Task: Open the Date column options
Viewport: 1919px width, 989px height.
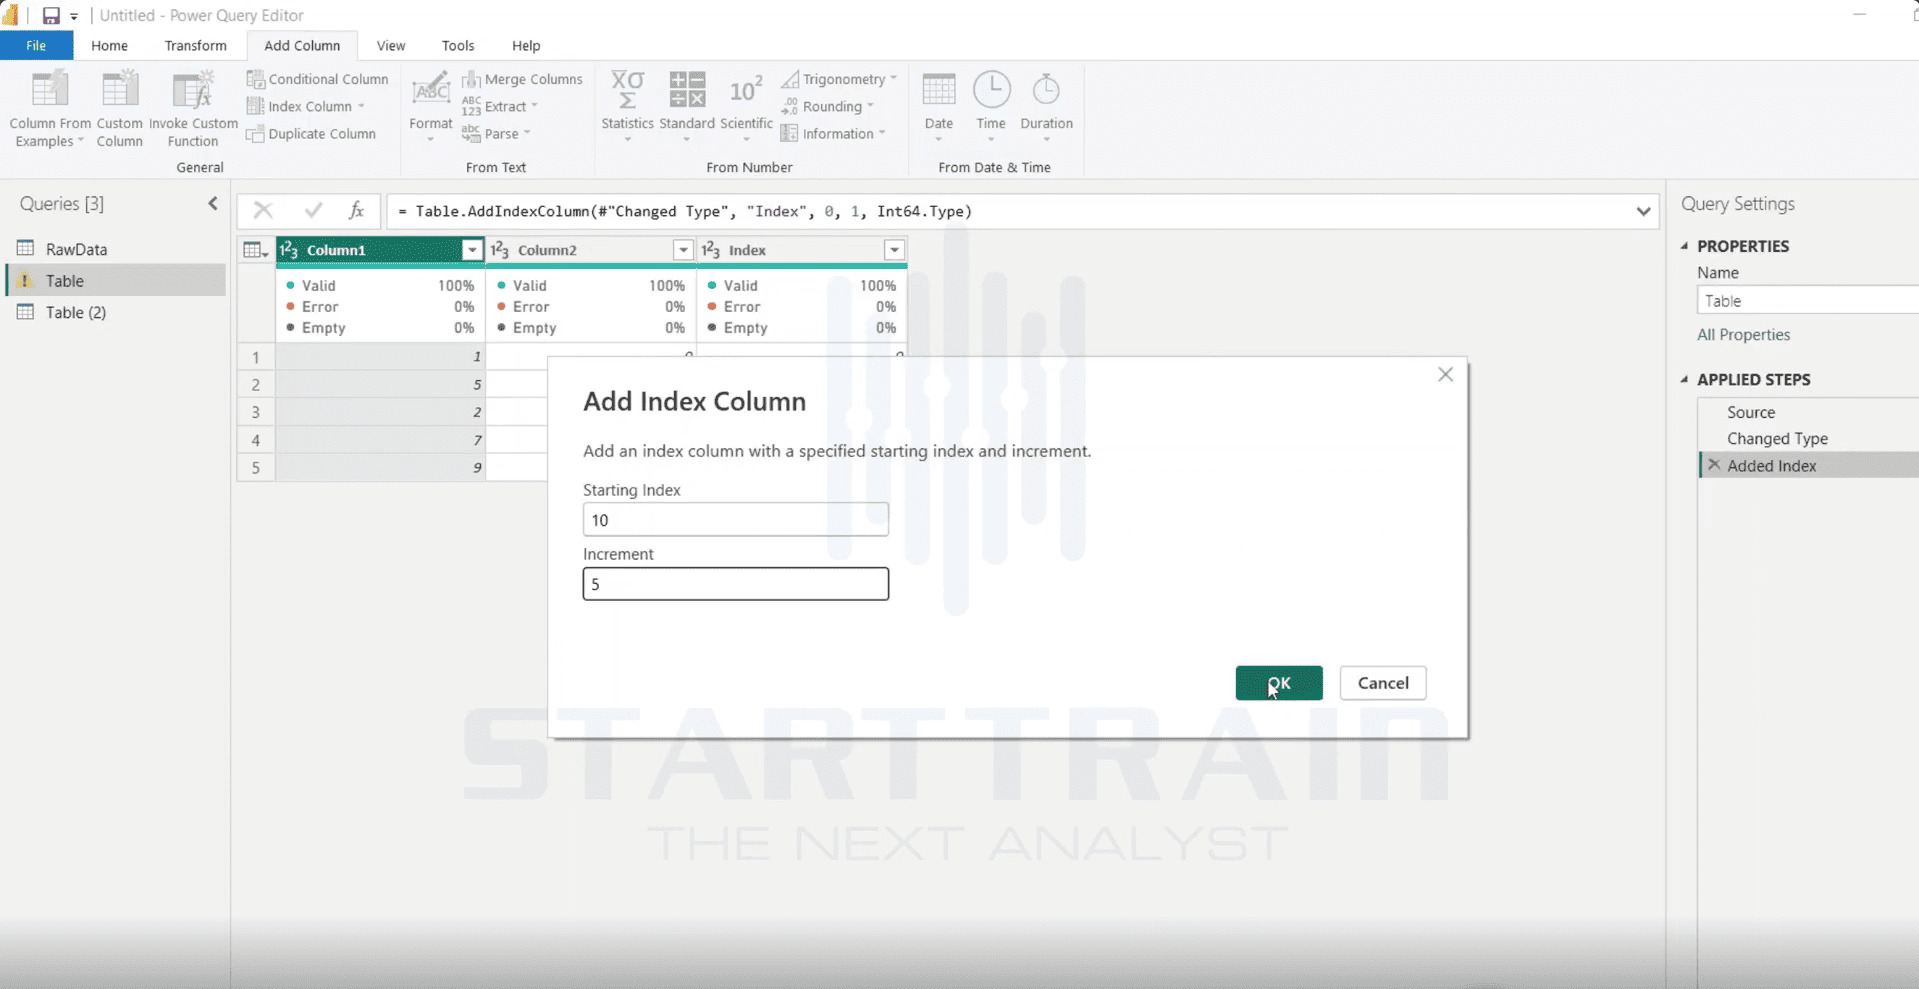Action: [938, 107]
